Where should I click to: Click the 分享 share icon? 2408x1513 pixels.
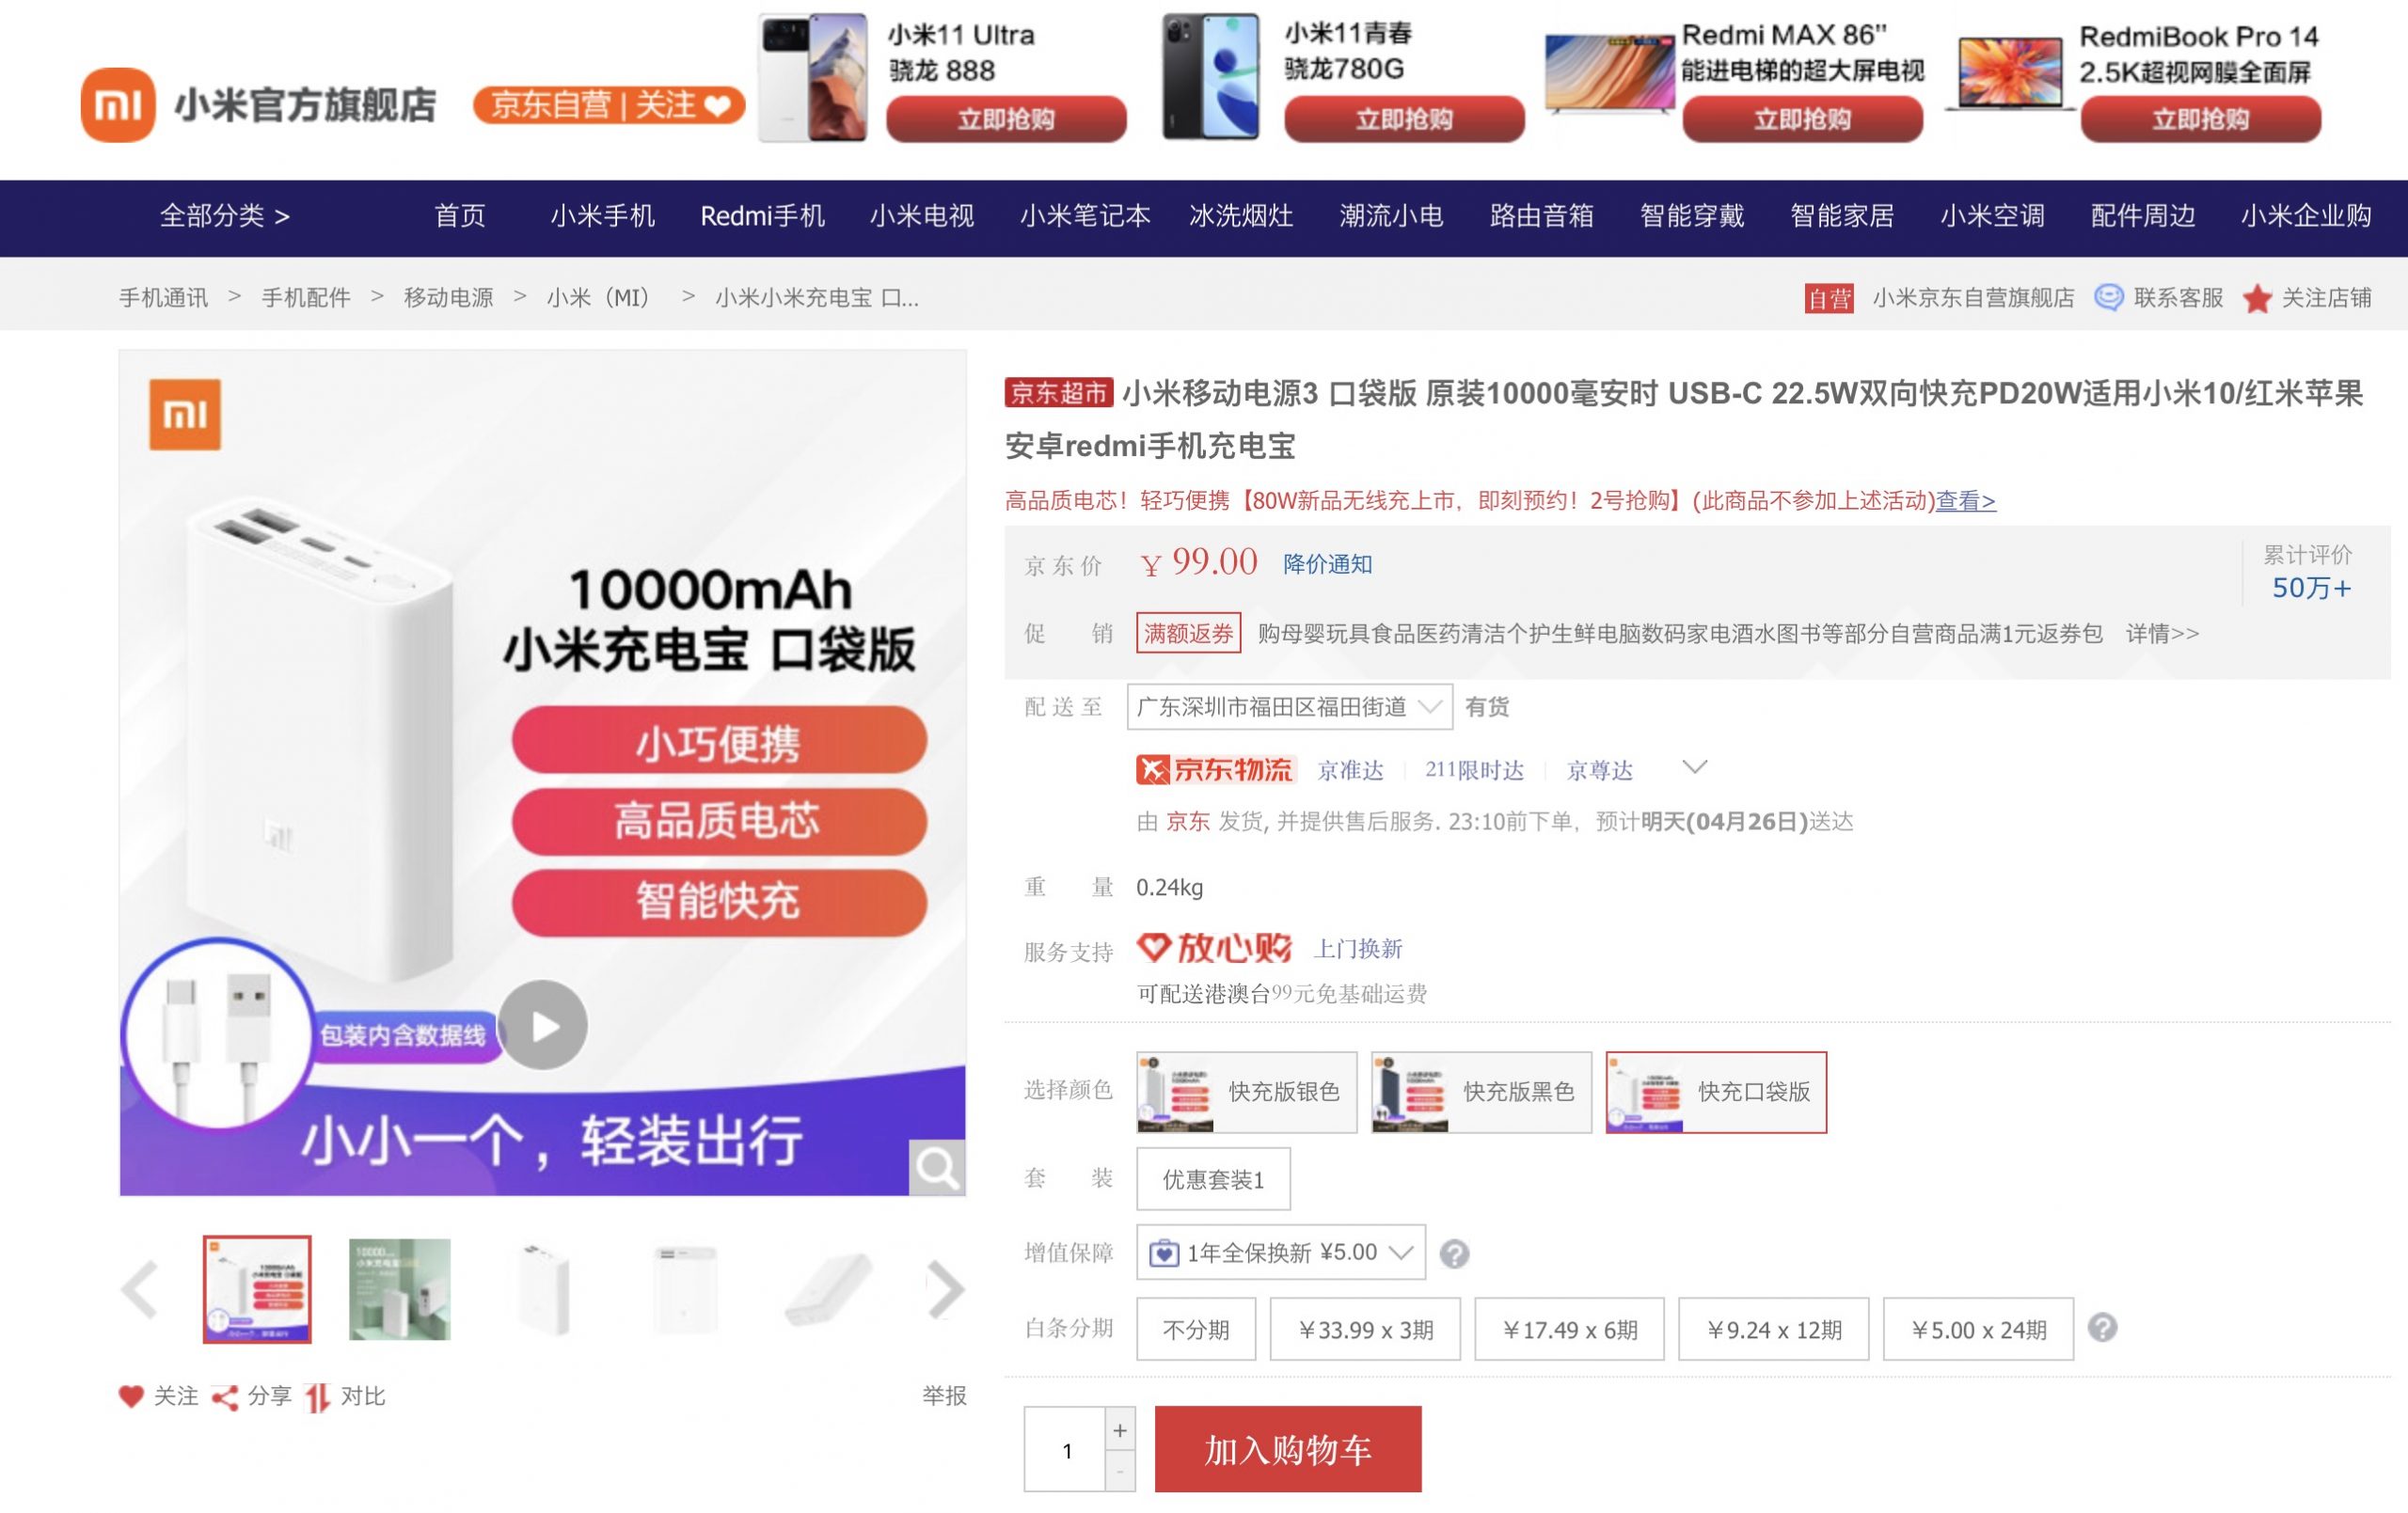225,1397
